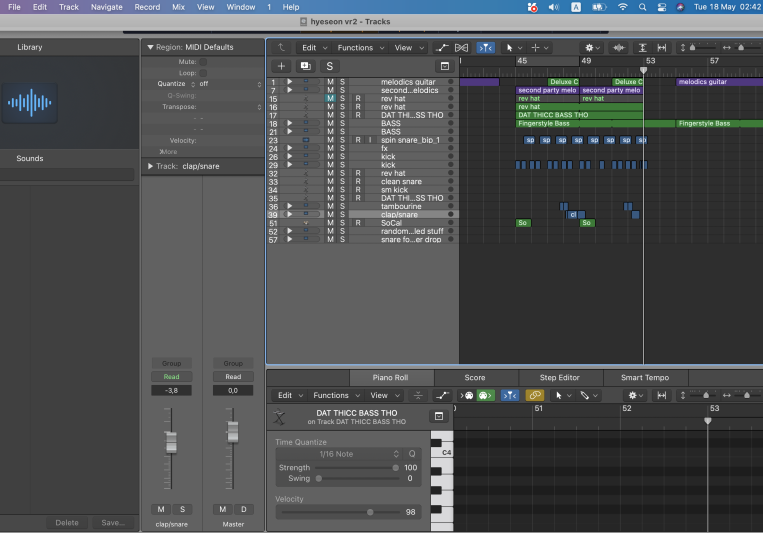Switch to the Step Editor tab
The width and height of the screenshot is (763, 533).
pyautogui.click(x=560, y=377)
